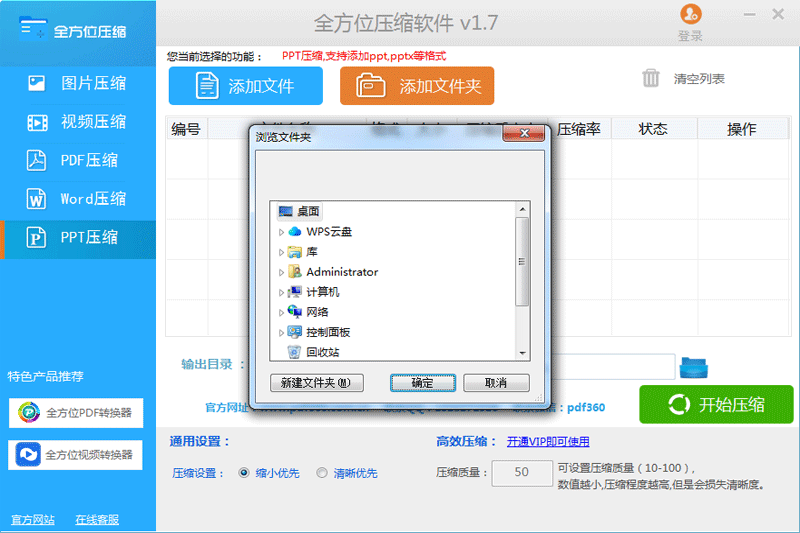The height and width of the screenshot is (533, 800).
Task: Open the 在线客服 support link
Action: point(97,520)
